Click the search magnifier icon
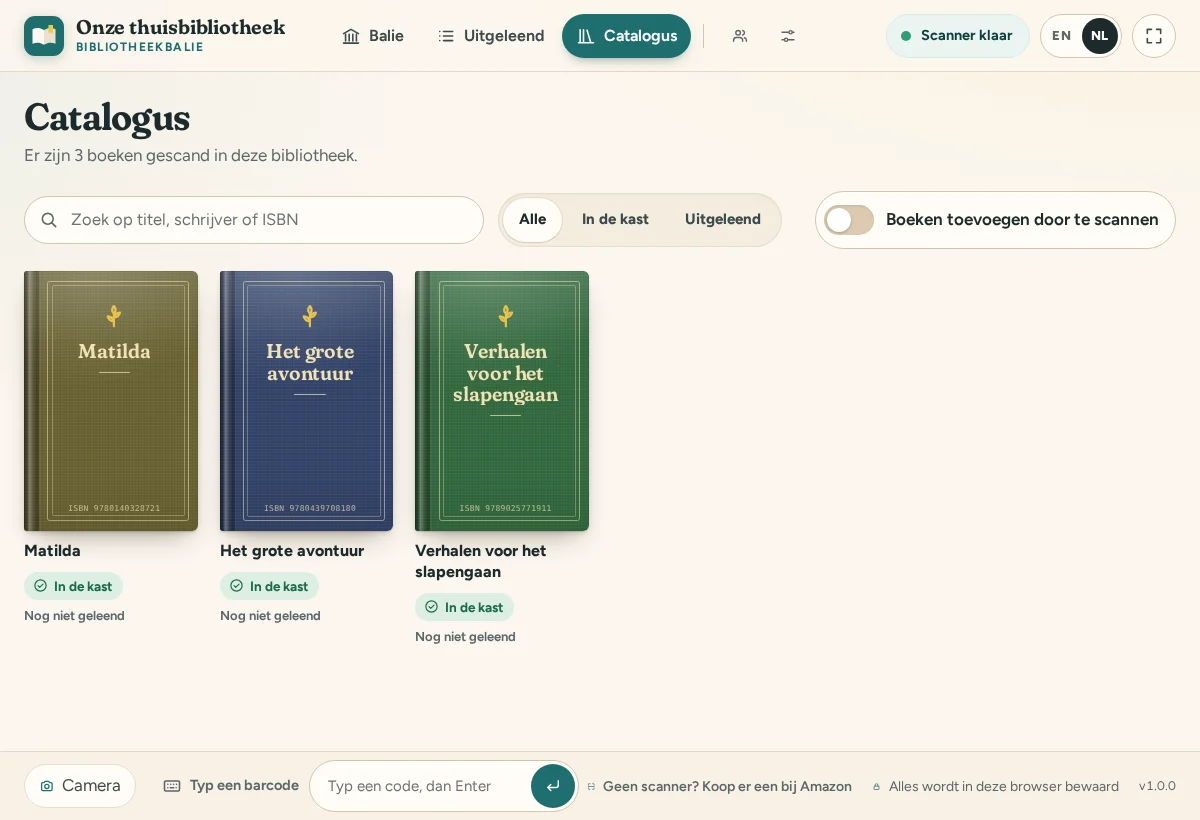Viewport: 1200px width, 820px height. click(x=49, y=220)
